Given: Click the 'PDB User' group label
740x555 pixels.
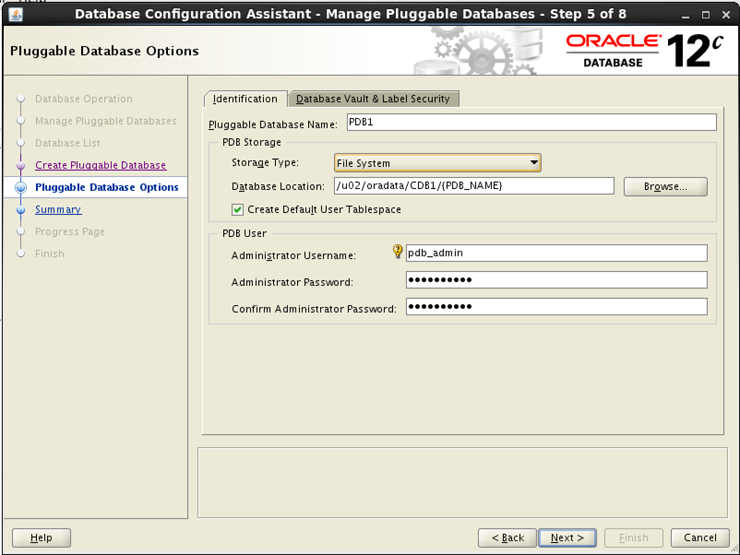Looking at the screenshot, I should 244,233.
